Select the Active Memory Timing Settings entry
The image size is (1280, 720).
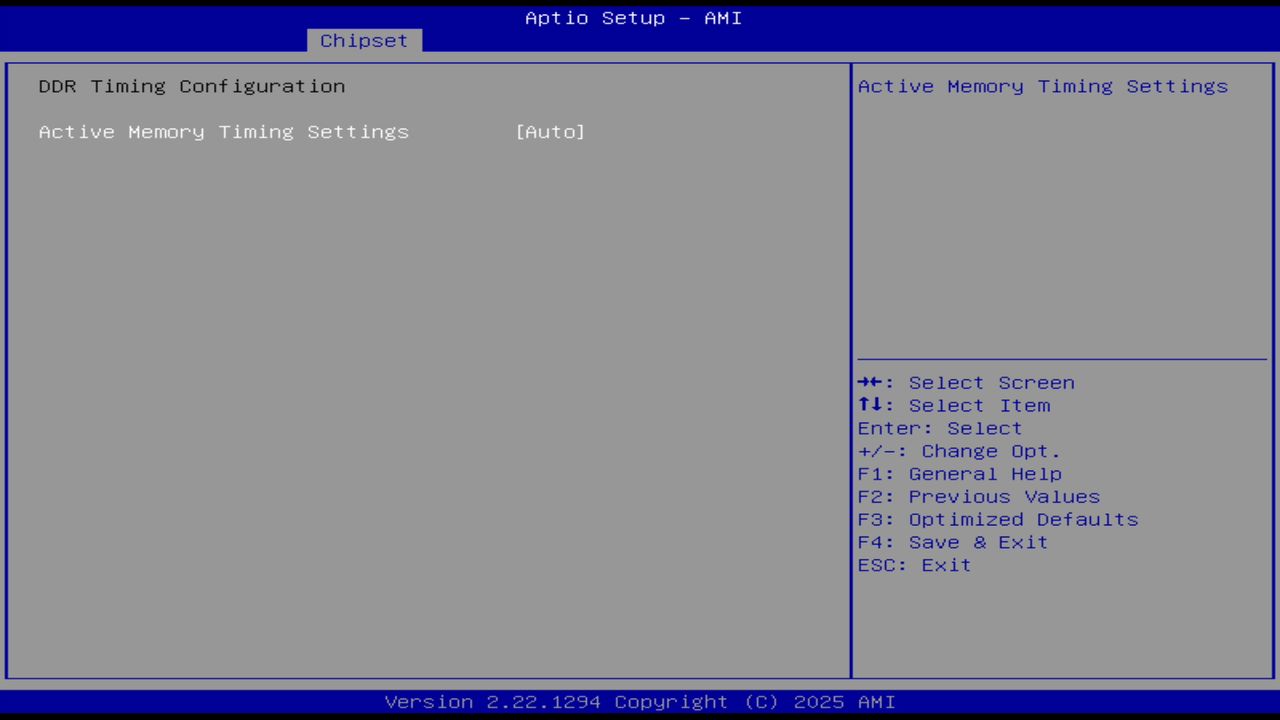223,131
